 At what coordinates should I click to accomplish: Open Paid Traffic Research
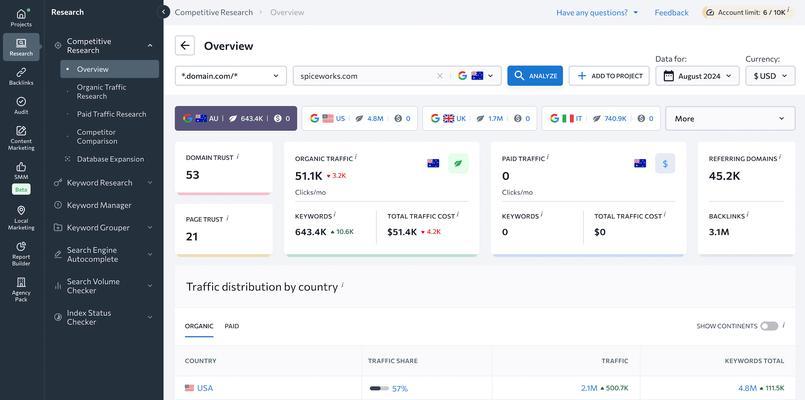tap(111, 114)
